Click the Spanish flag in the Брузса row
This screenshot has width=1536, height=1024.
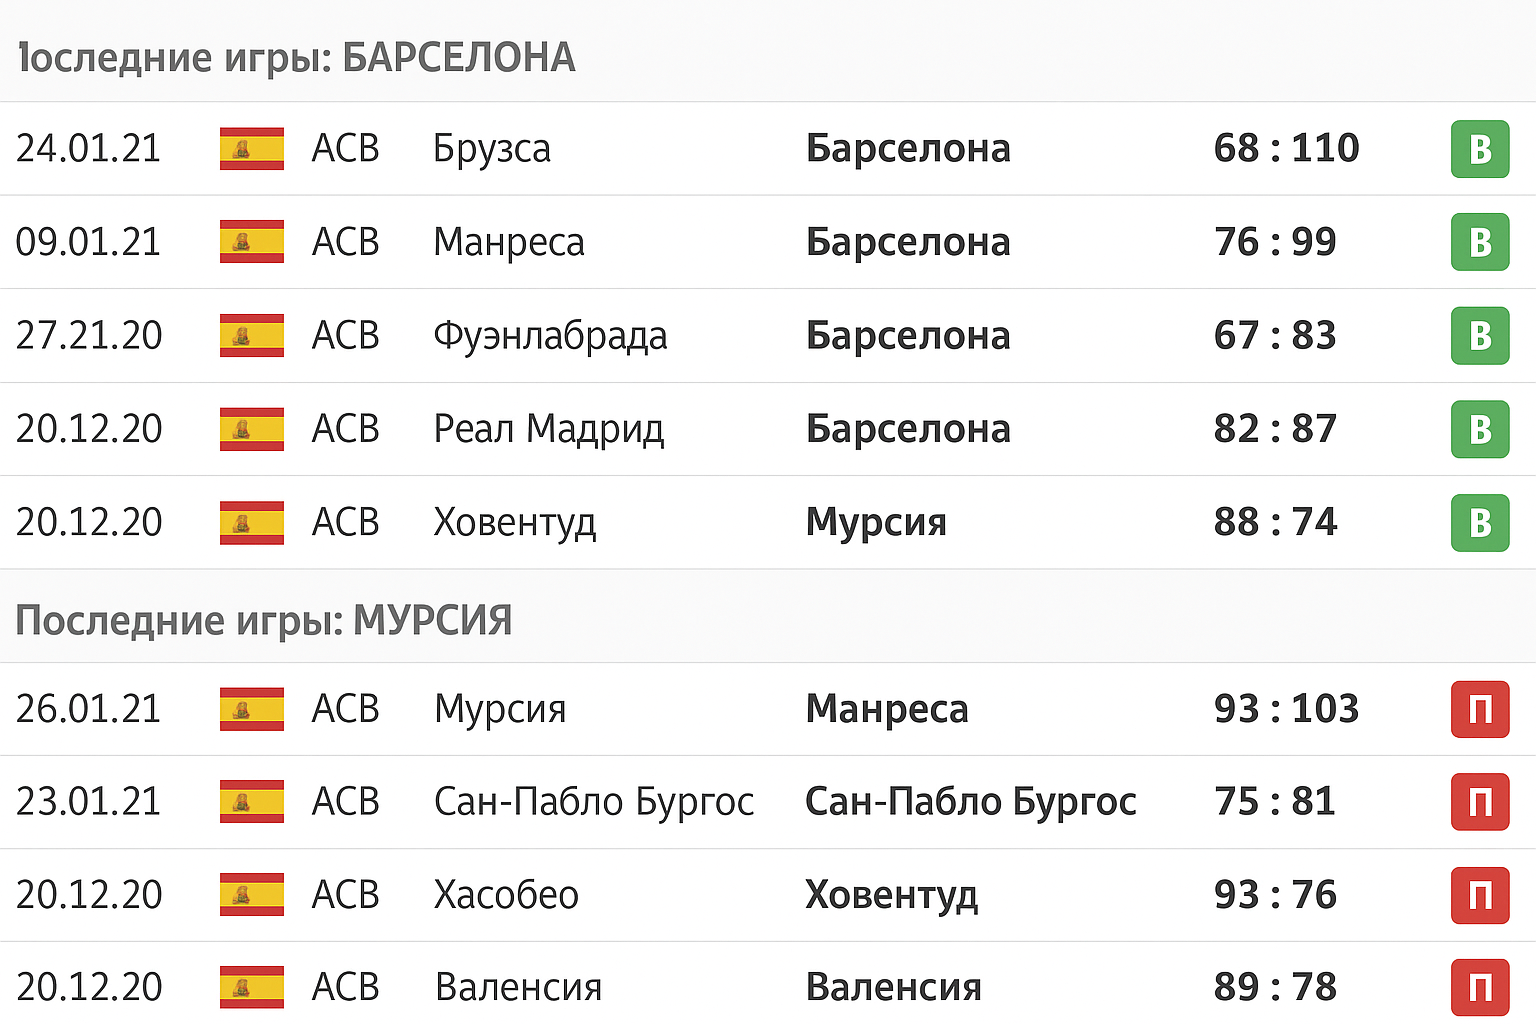click(x=252, y=149)
